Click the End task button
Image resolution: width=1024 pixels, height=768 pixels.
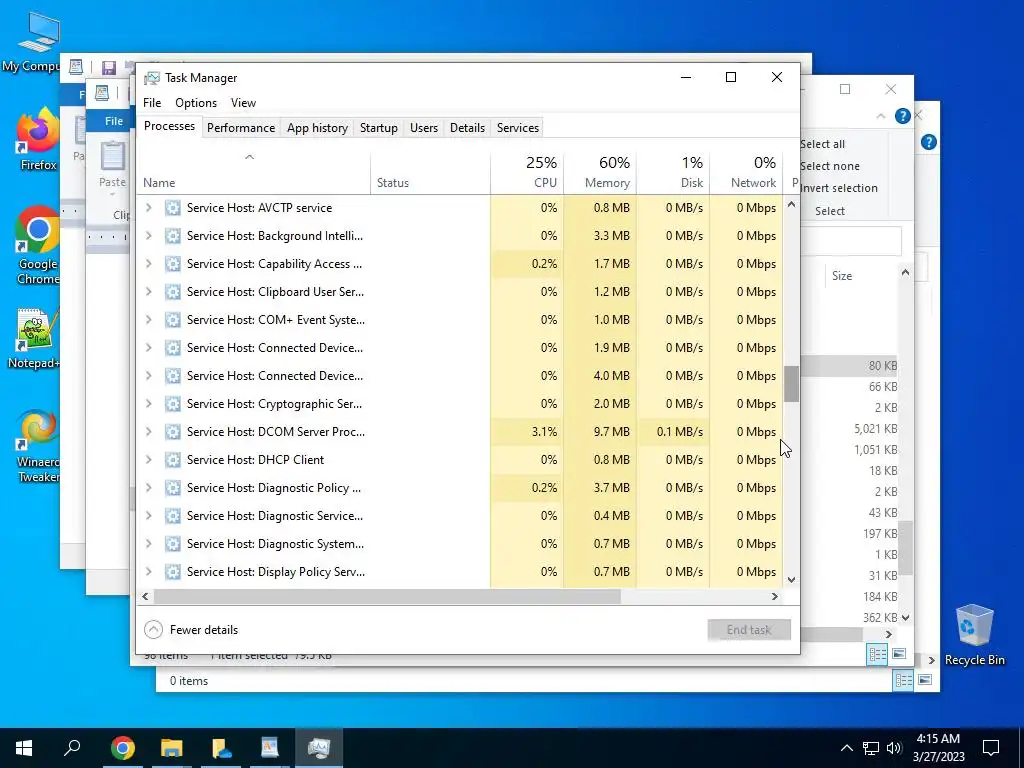749,630
